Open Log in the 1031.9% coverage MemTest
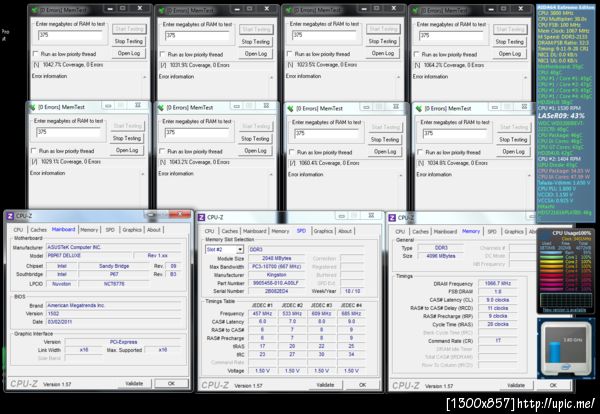The height and width of the screenshot is (414, 600). 256,54
